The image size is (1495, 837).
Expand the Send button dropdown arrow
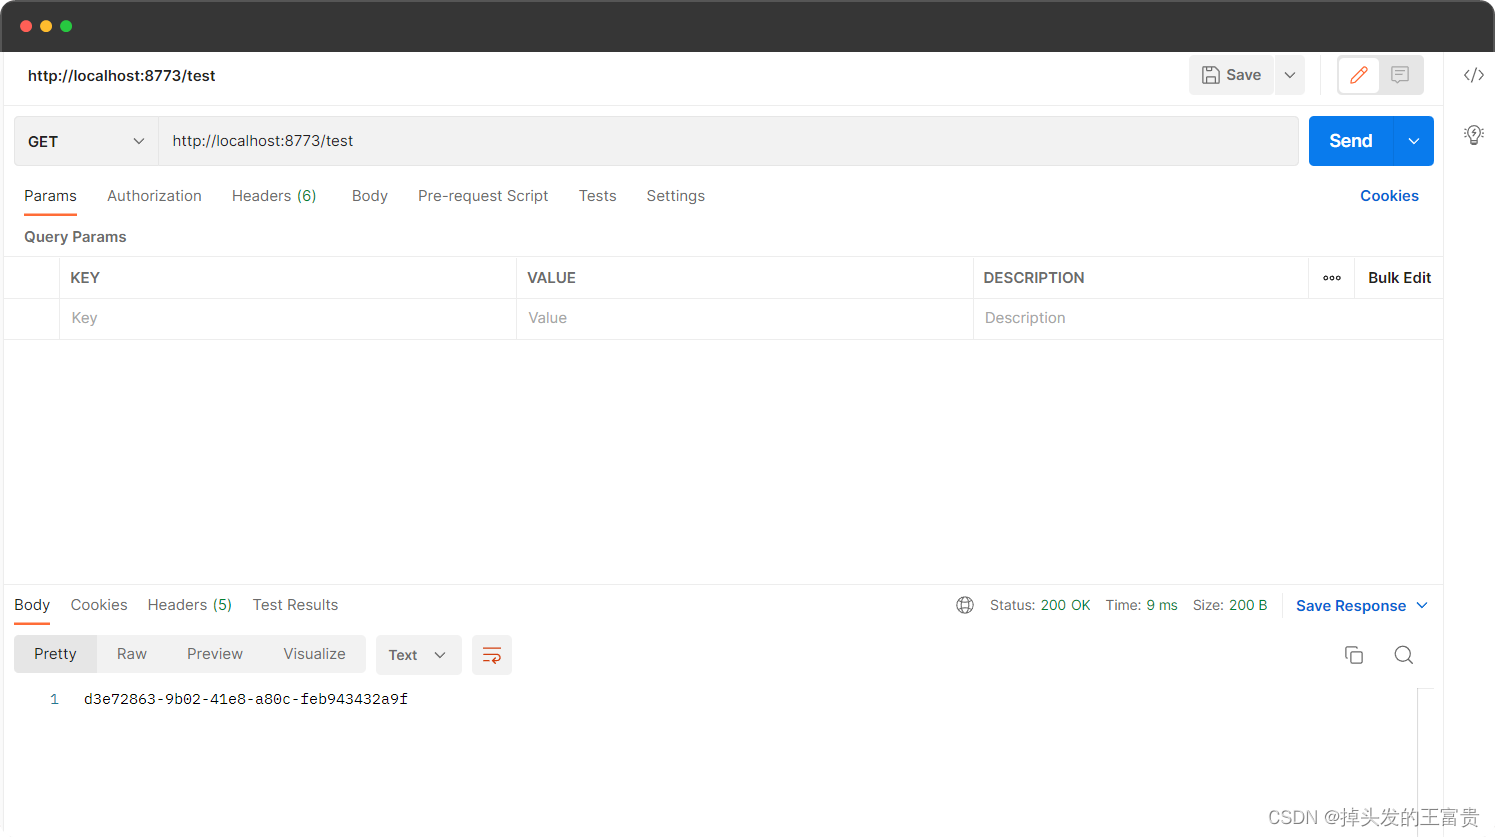point(1414,141)
